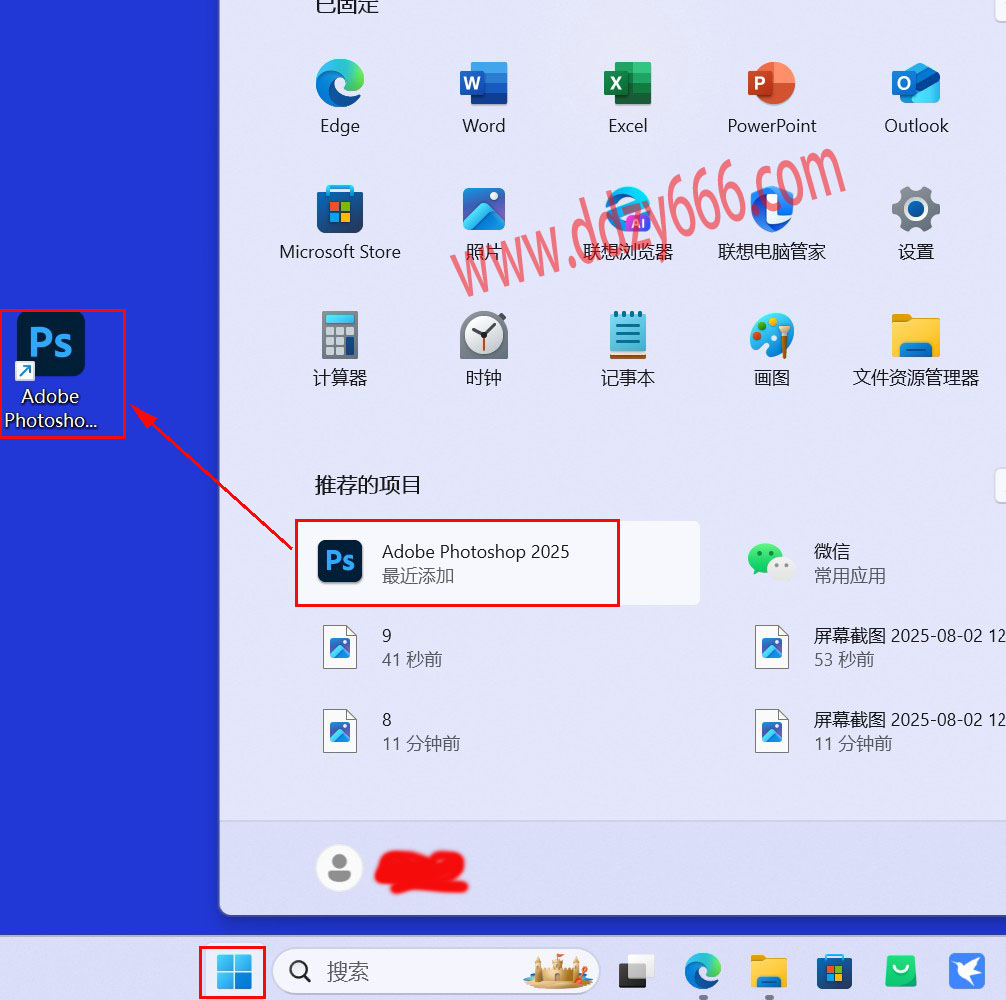This screenshot has width=1006, height=1000.
Task: Launch the 时钟 clock app
Action: click(x=483, y=349)
